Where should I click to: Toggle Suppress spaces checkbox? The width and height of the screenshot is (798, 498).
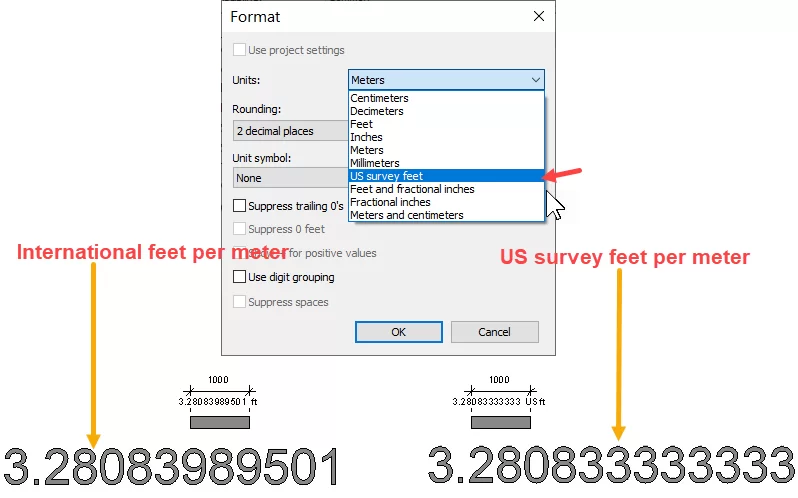click(x=239, y=302)
